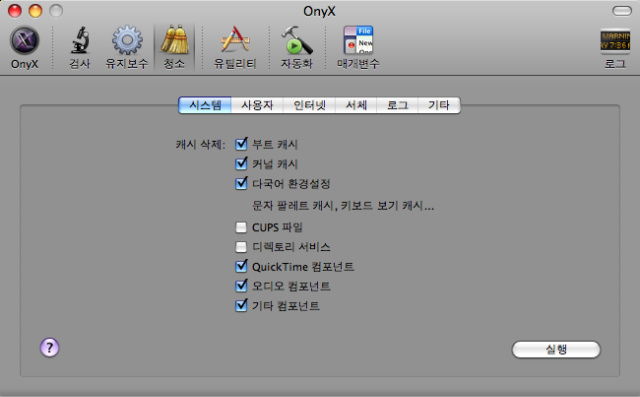Click the OnyX window title text

(x=319, y=11)
